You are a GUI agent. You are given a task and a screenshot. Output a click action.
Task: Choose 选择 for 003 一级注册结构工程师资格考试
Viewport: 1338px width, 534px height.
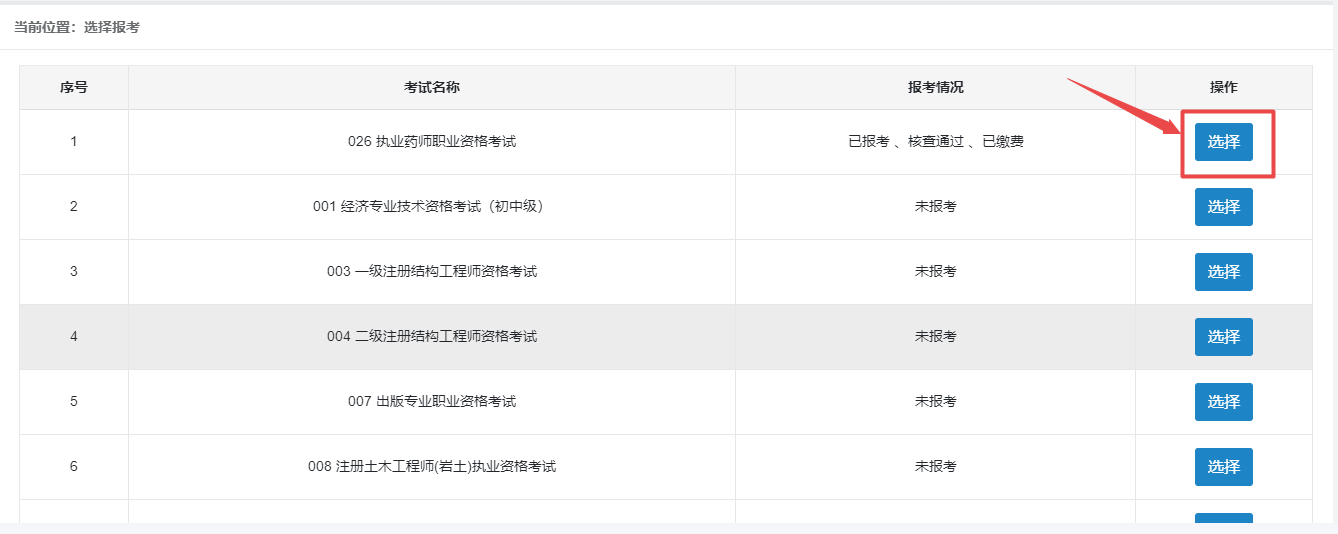1223,272
